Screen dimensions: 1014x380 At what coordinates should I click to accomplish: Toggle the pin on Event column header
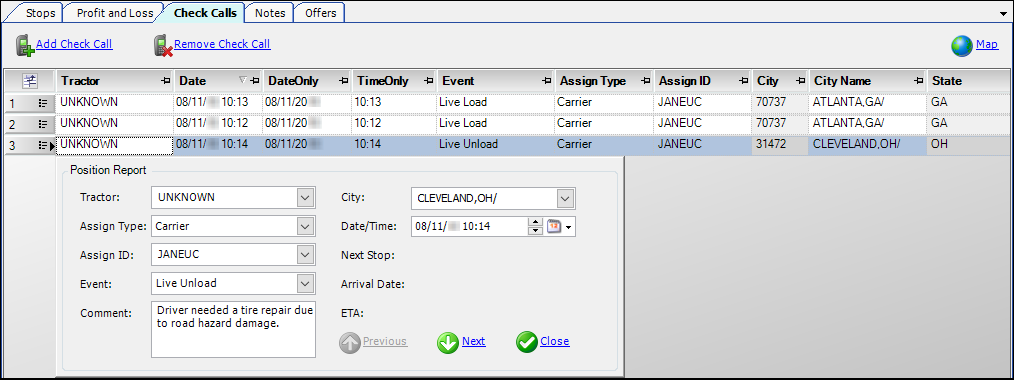click(547, 81)
